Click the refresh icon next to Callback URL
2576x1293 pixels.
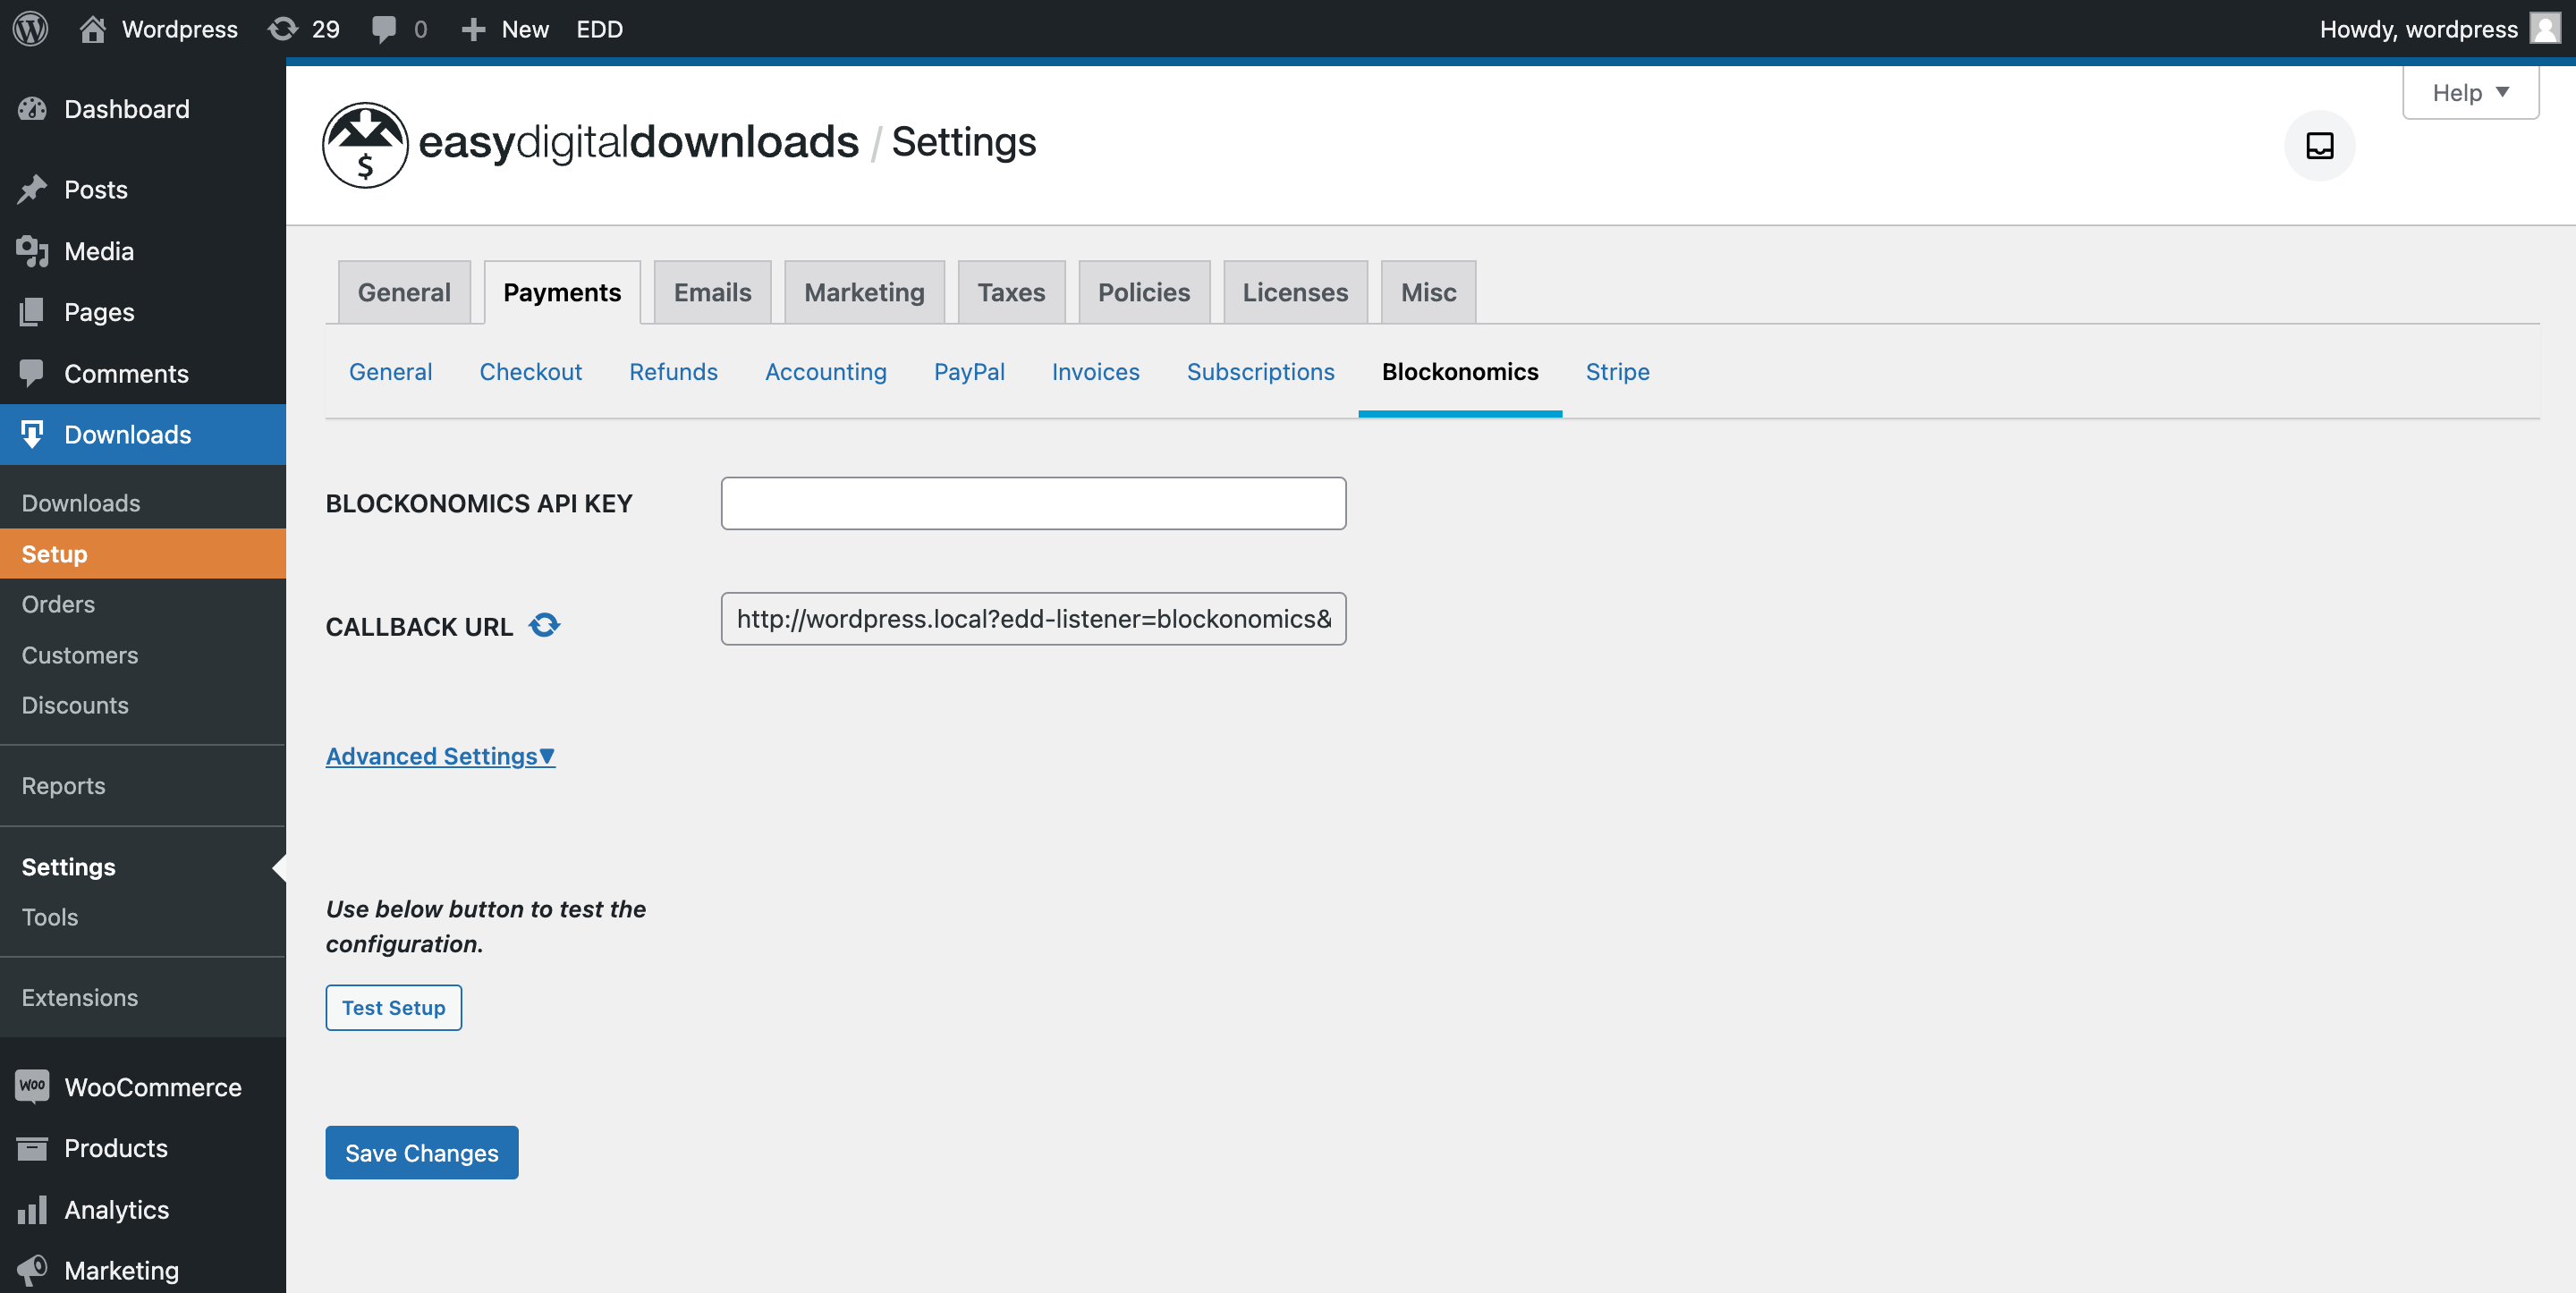(546, 625)
